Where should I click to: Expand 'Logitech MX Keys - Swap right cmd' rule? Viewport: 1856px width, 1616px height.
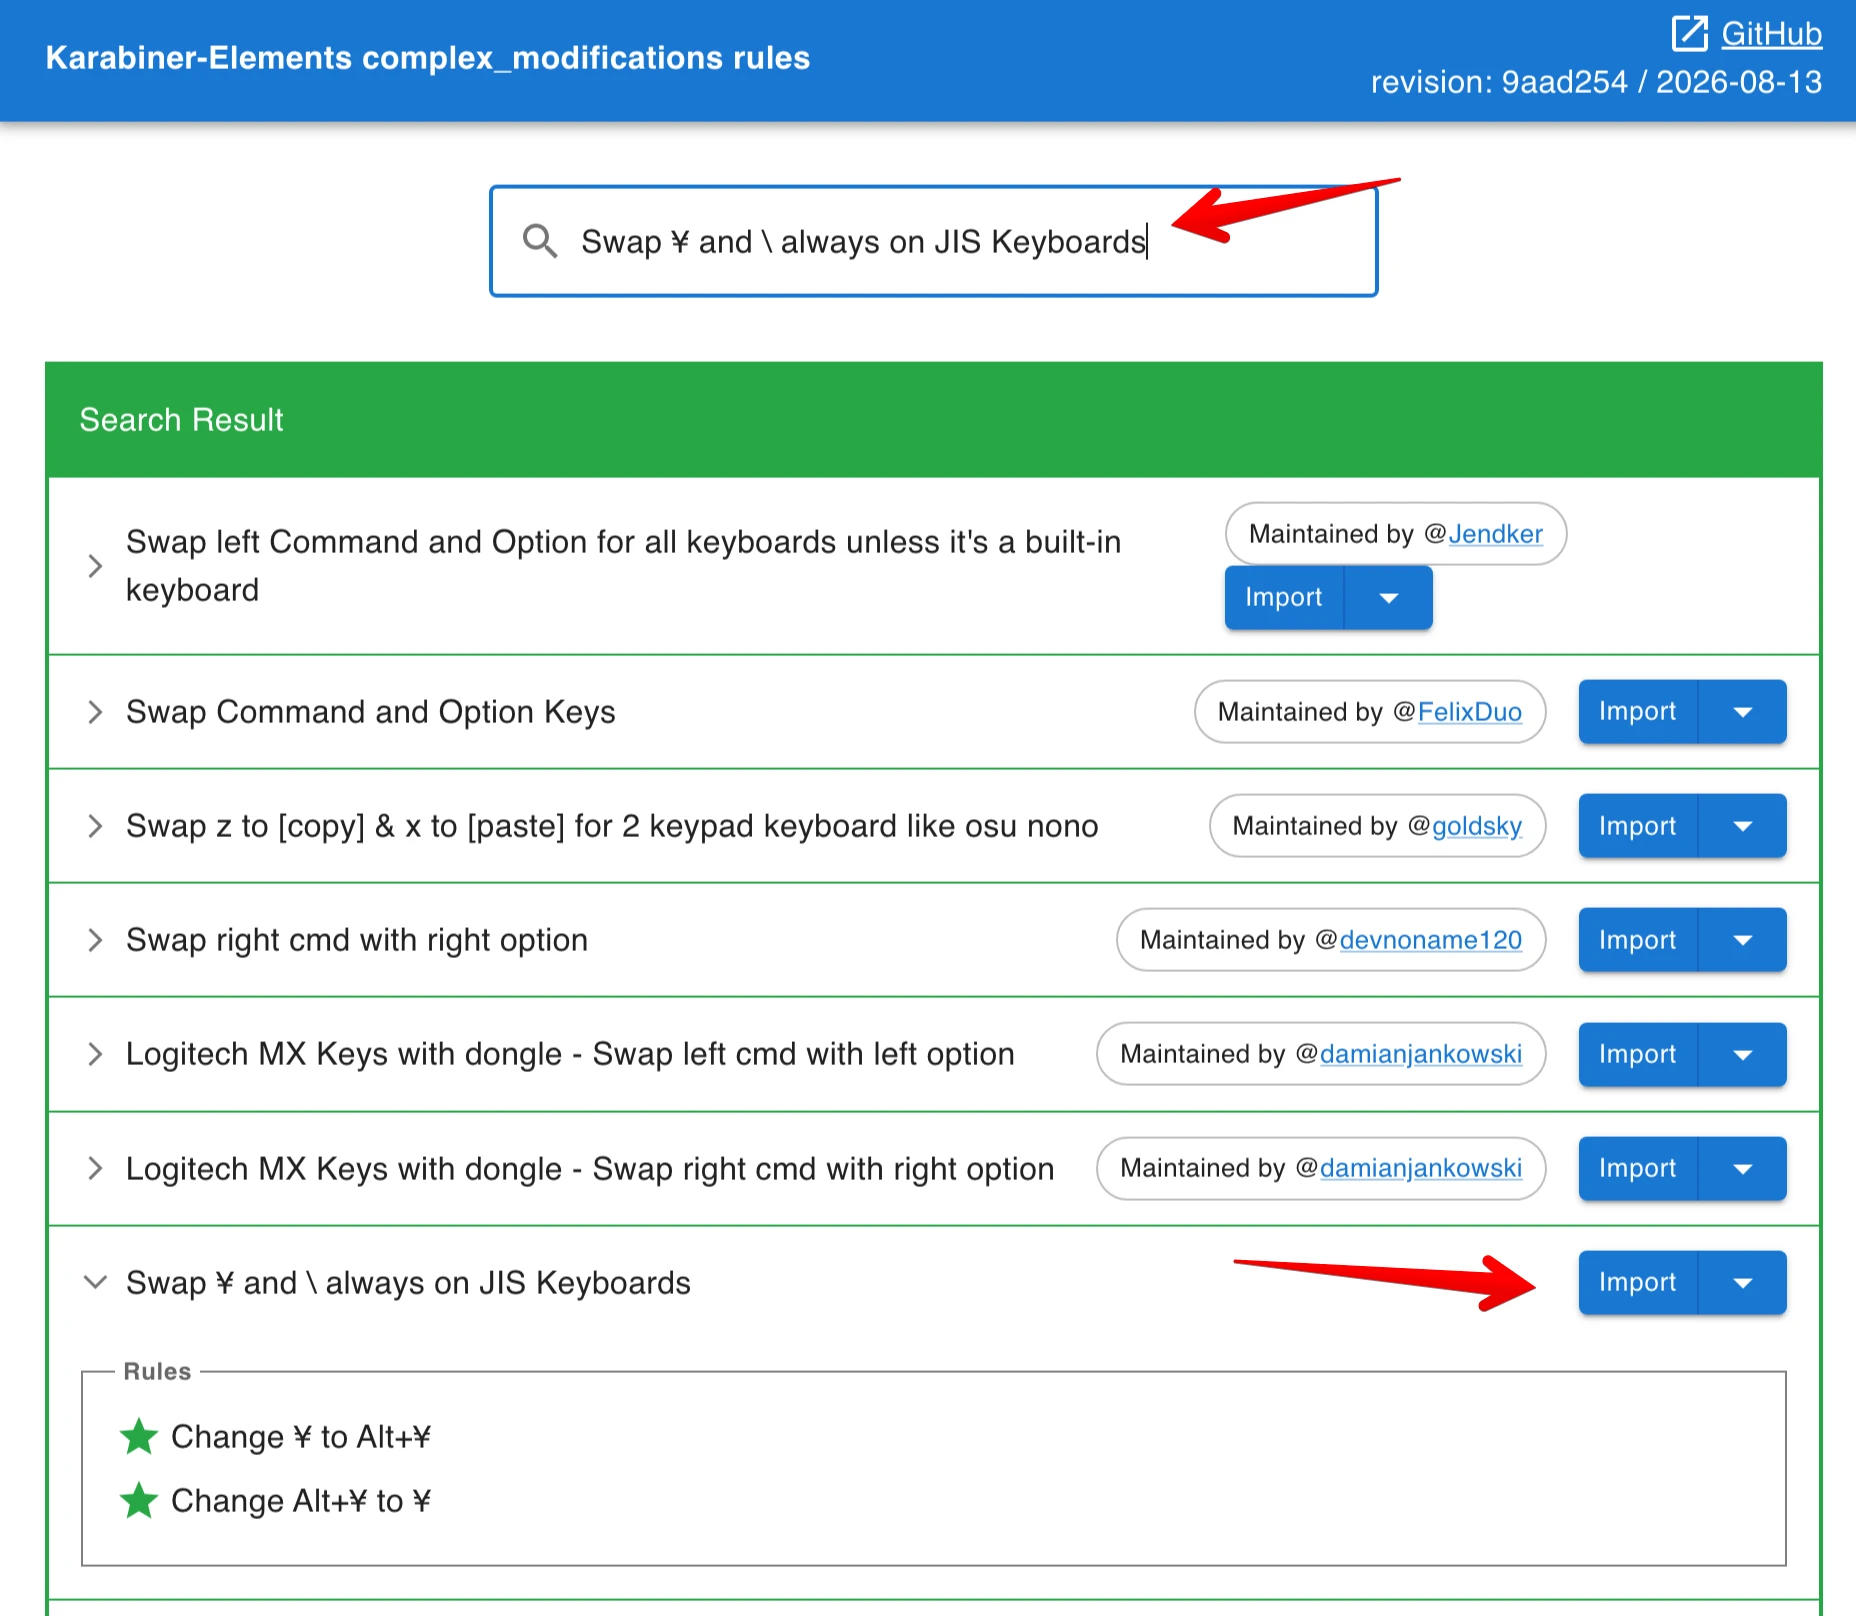[x=95, y=1168]
